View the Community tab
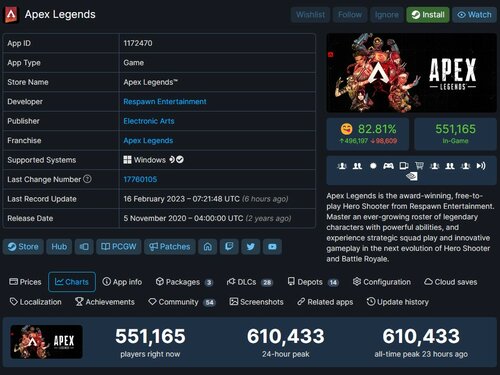 pyautogui.click(x=182, y=302)
